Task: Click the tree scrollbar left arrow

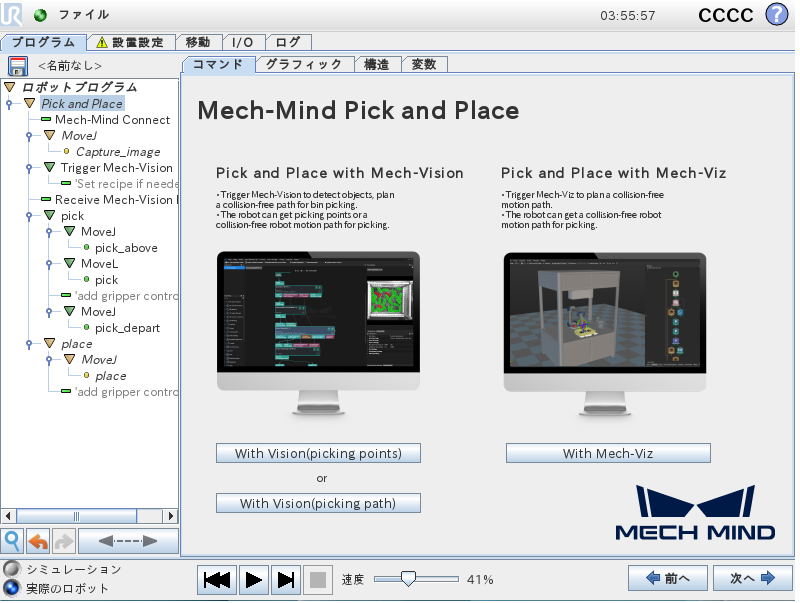Action: (x=8, y=516)
